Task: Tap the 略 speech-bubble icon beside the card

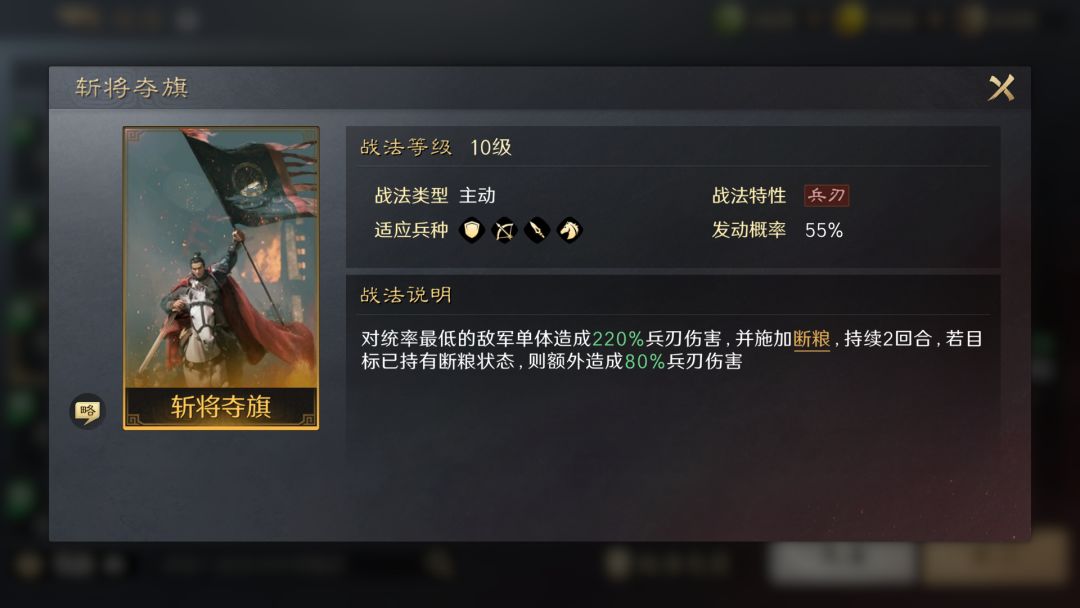Action: (87, 411)
